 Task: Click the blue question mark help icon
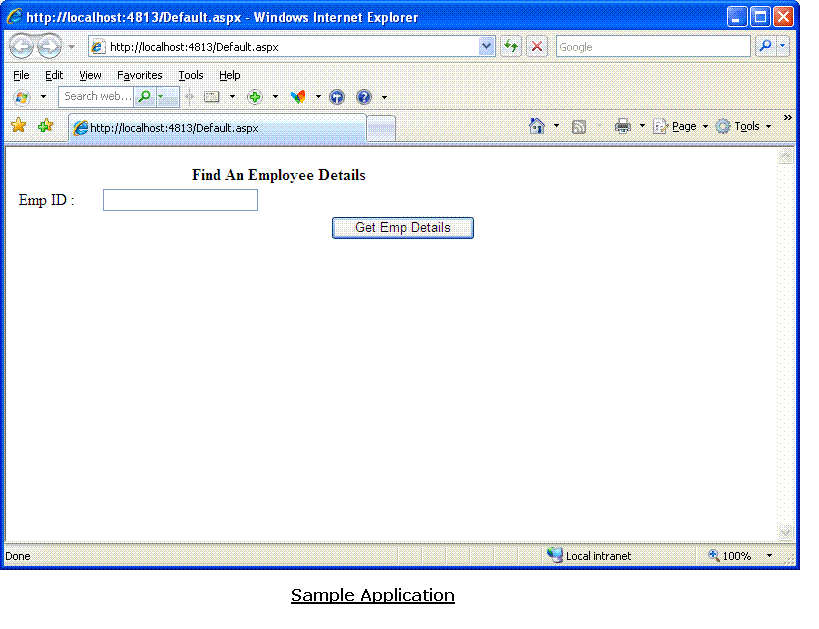[364, 97]
